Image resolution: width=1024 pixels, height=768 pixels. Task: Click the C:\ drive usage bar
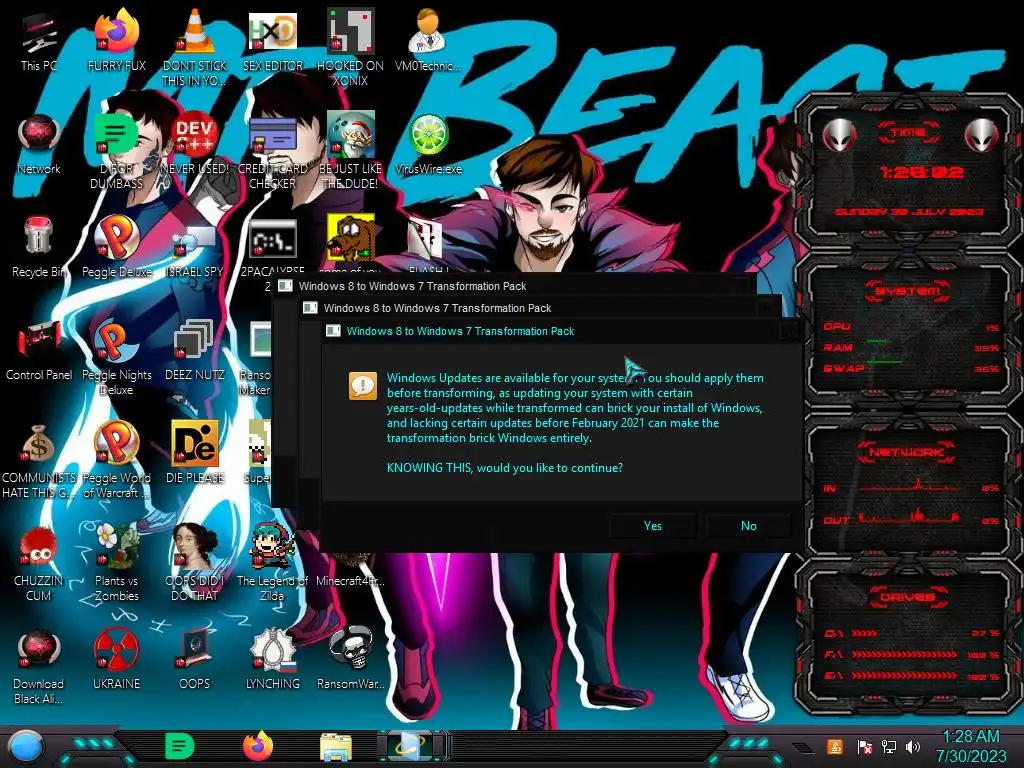coord(864,633)
